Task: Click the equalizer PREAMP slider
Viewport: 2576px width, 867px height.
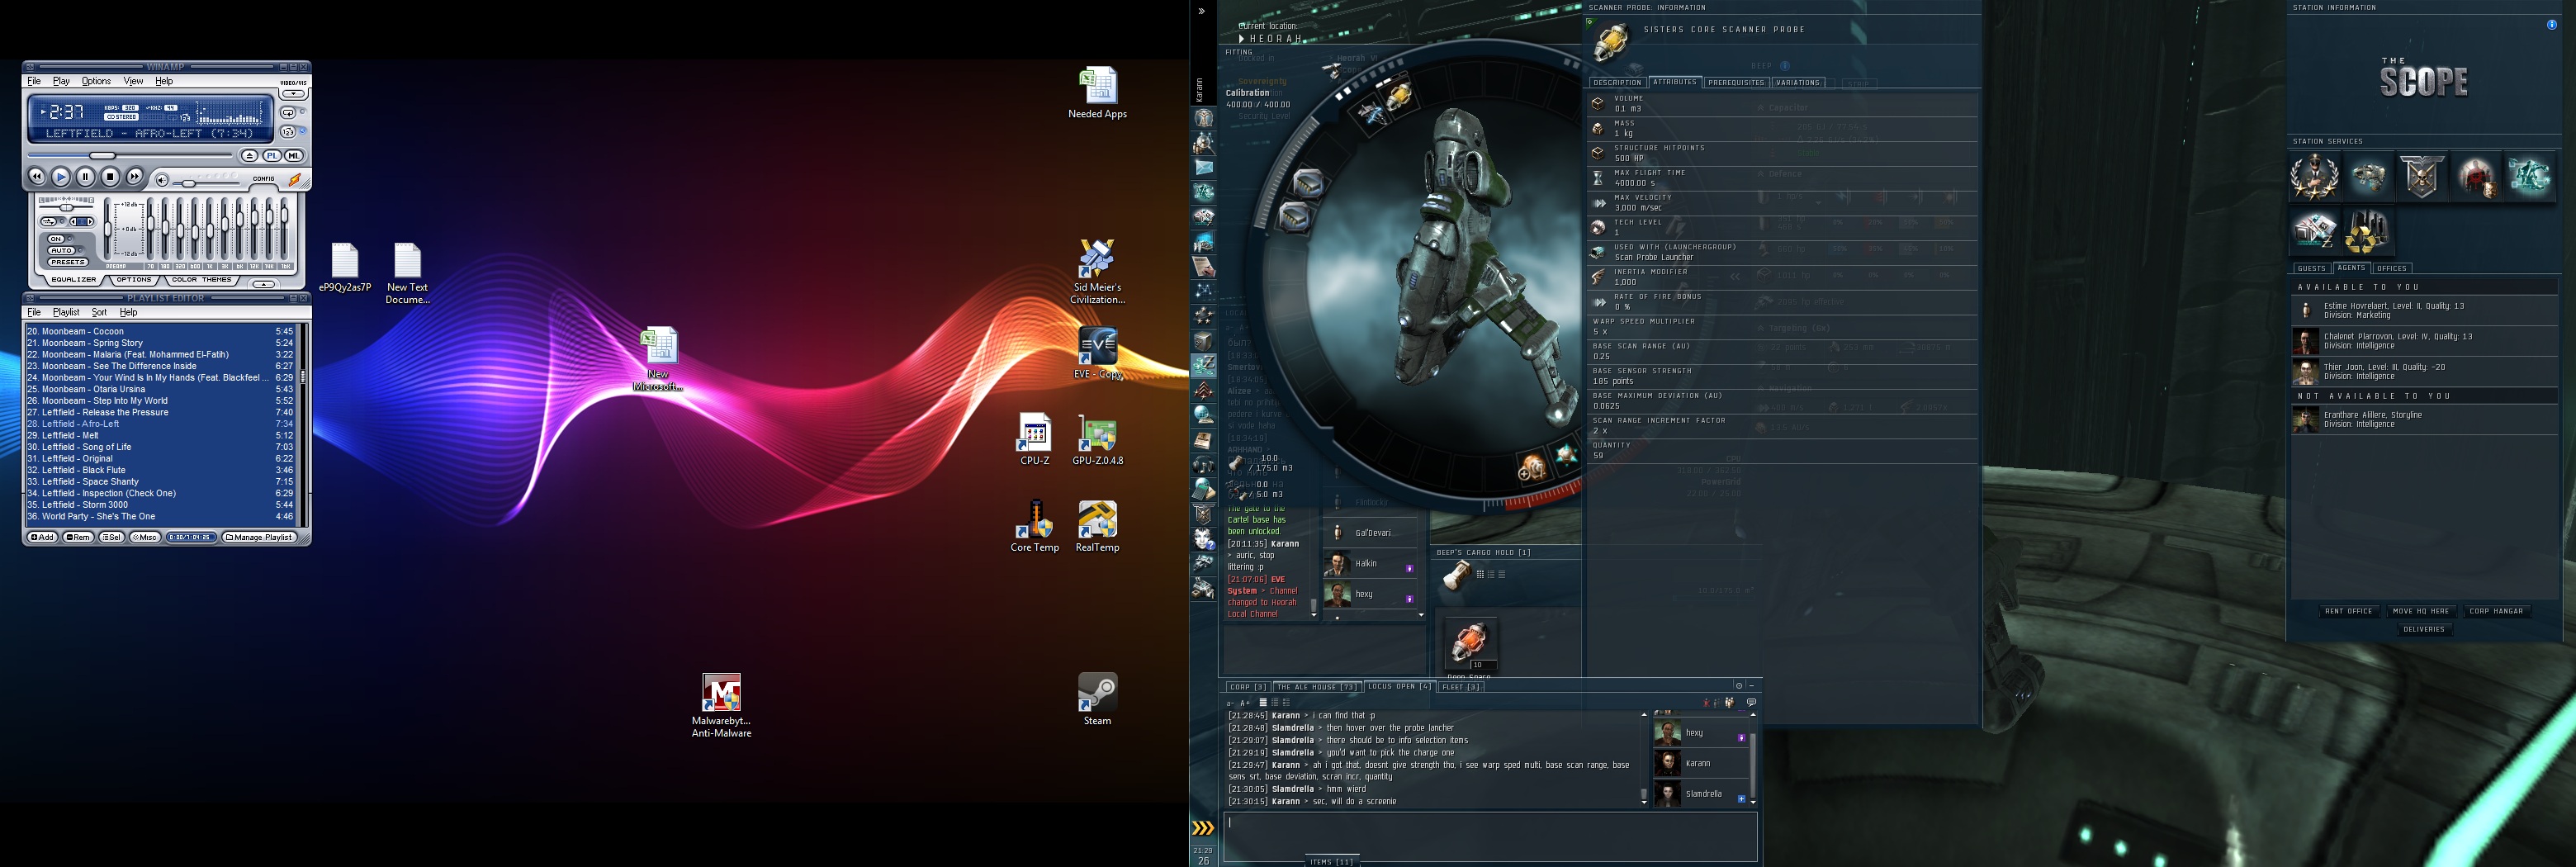Action: pos(110,232)
